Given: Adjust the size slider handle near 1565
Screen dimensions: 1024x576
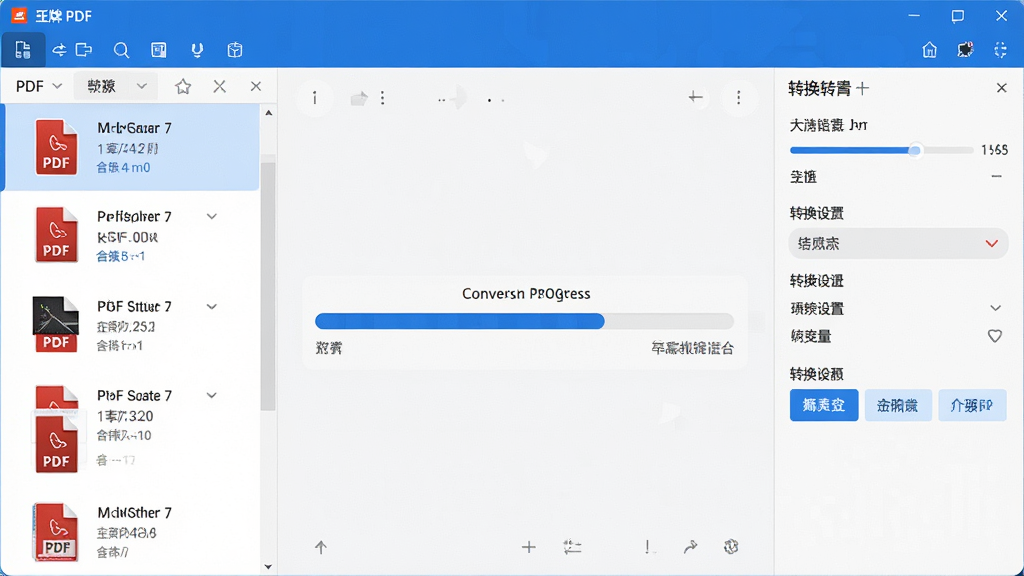Looking at the screenshot, I should point(915,150).
